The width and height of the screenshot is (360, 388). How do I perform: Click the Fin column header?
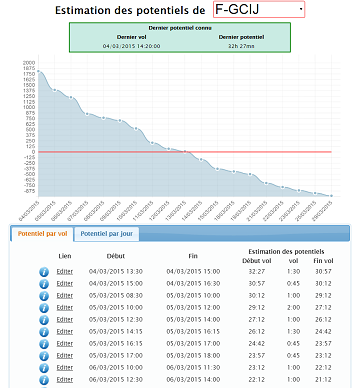point(193,256)
